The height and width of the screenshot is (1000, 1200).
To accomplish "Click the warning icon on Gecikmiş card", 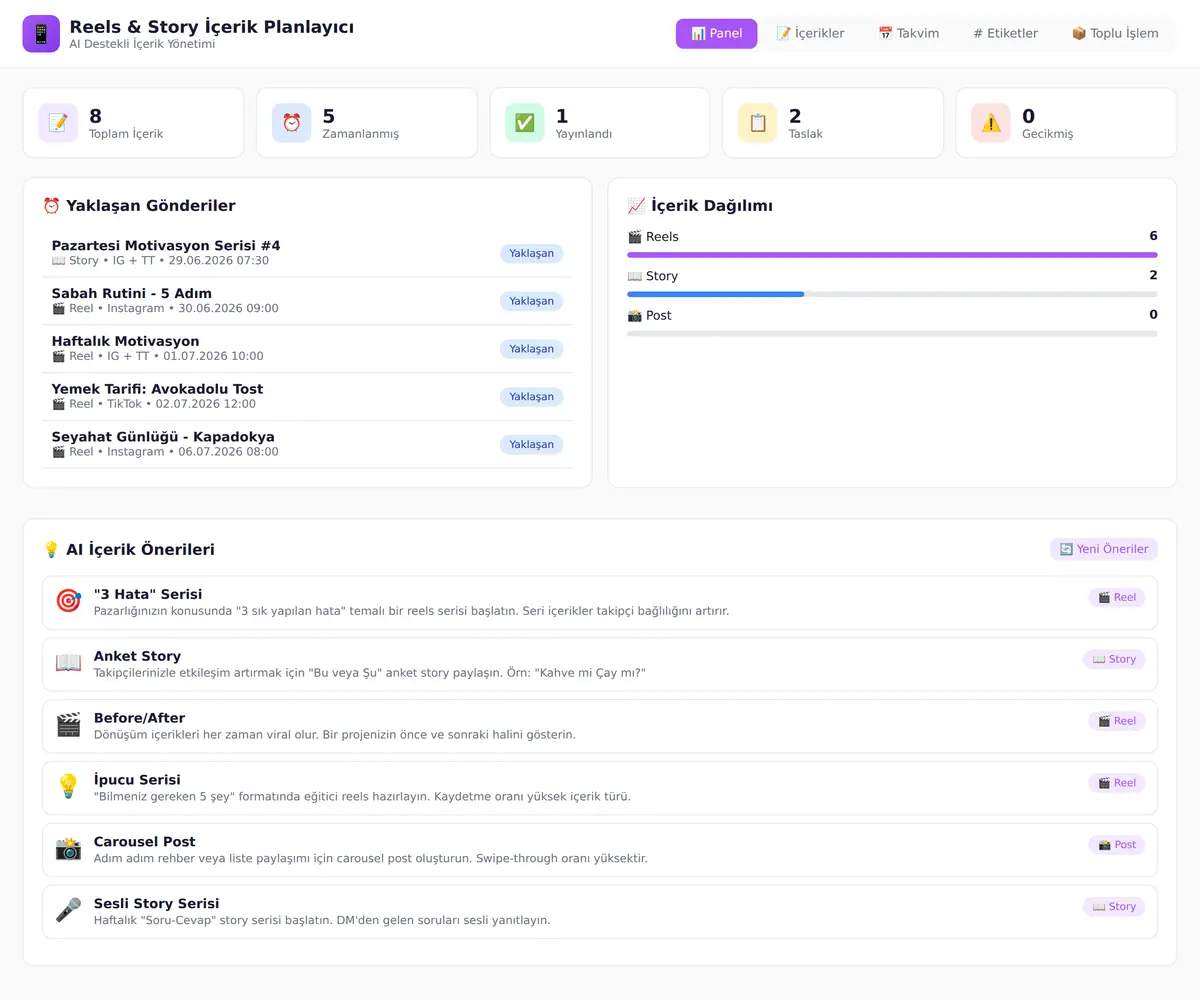I will point(990,123).
